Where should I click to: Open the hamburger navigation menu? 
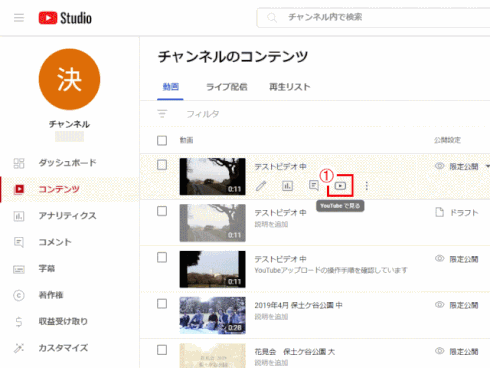tap(19, 18)
